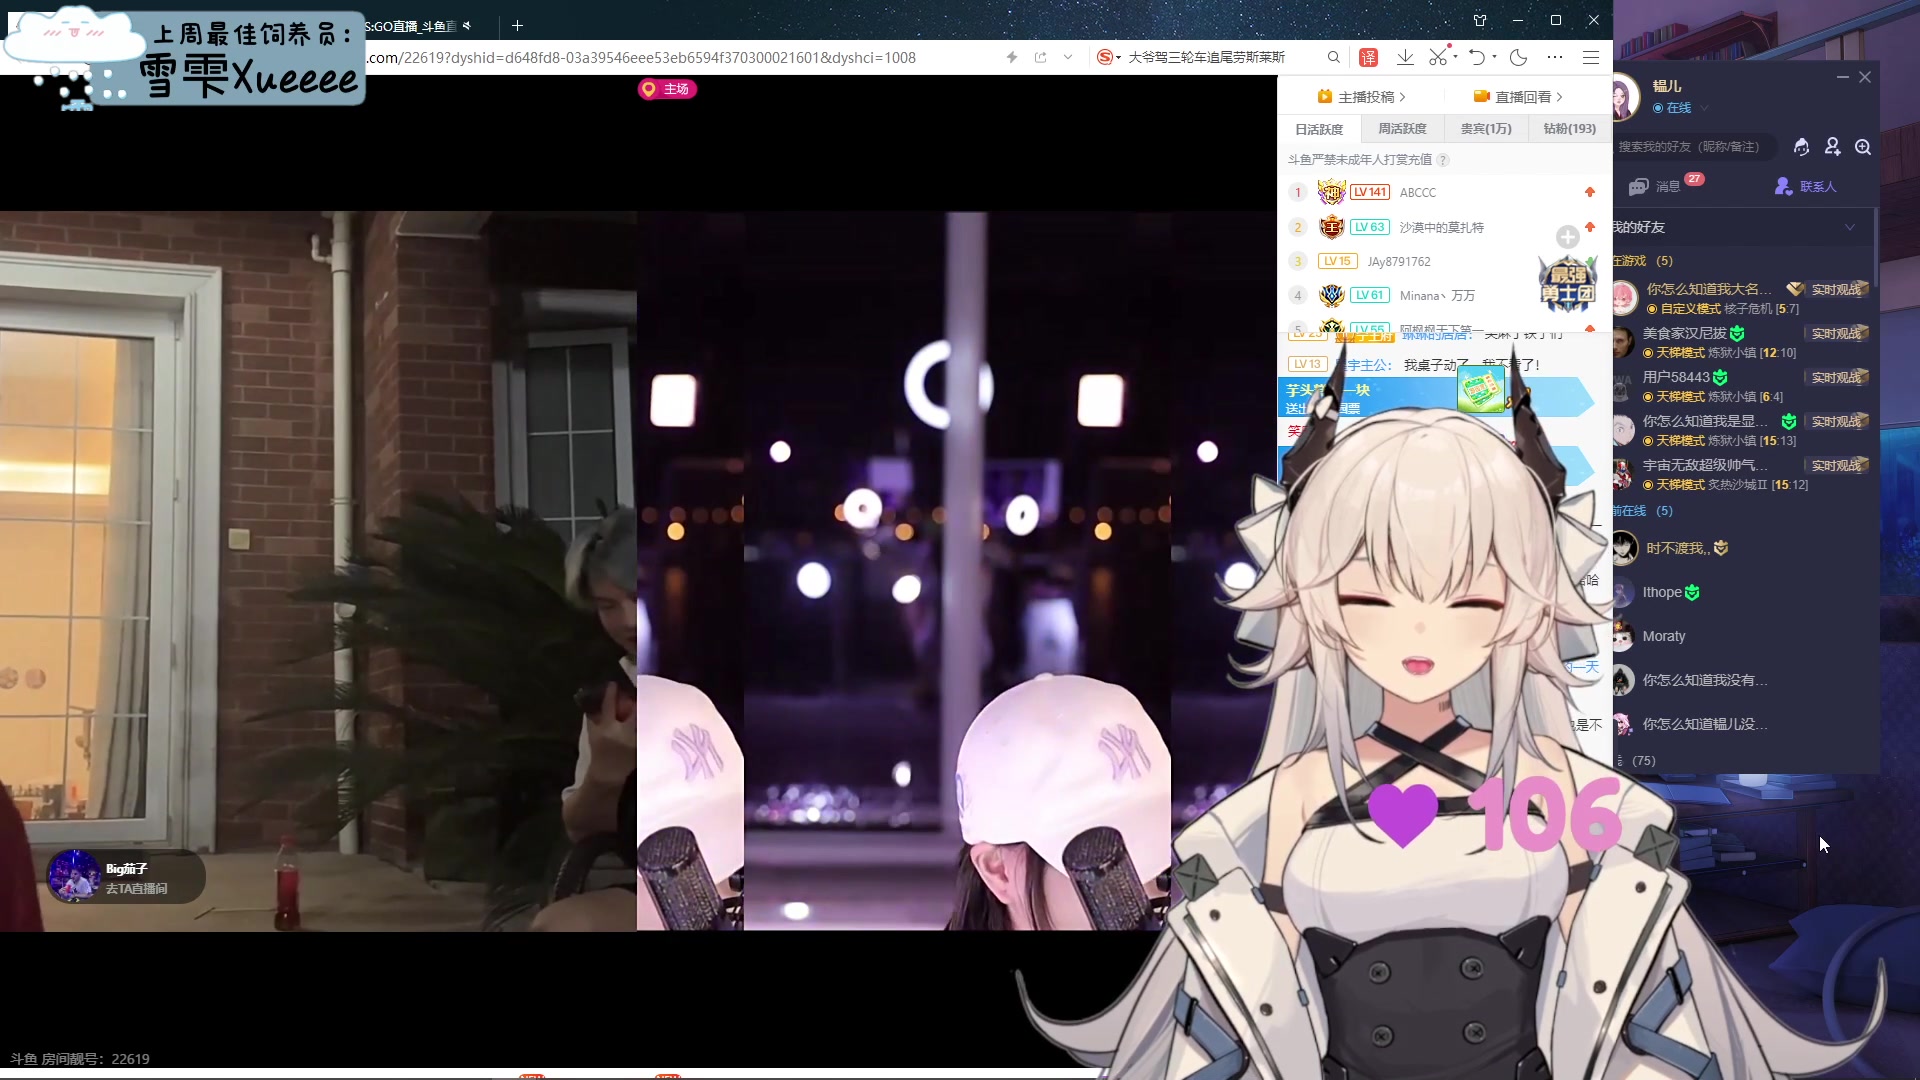Open chat with friend 你怎么知道我没有

(1742, 680)
